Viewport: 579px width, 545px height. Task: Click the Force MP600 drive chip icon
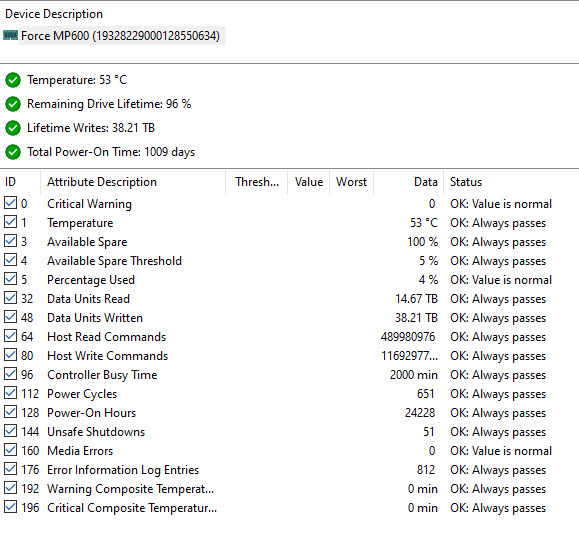(10, 35)
